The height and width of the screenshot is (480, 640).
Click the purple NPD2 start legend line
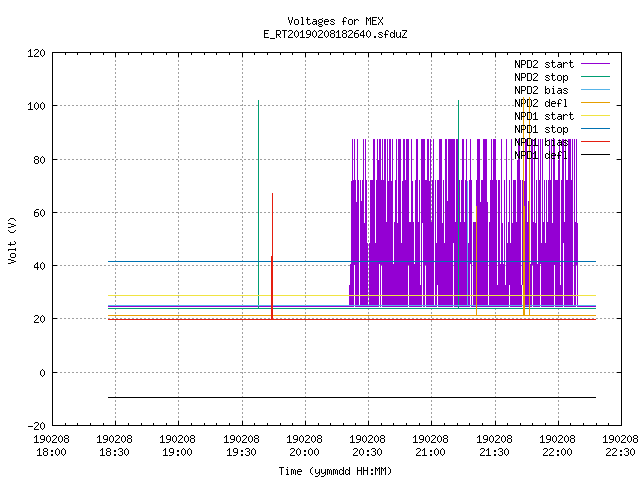[x=595, y=64]
